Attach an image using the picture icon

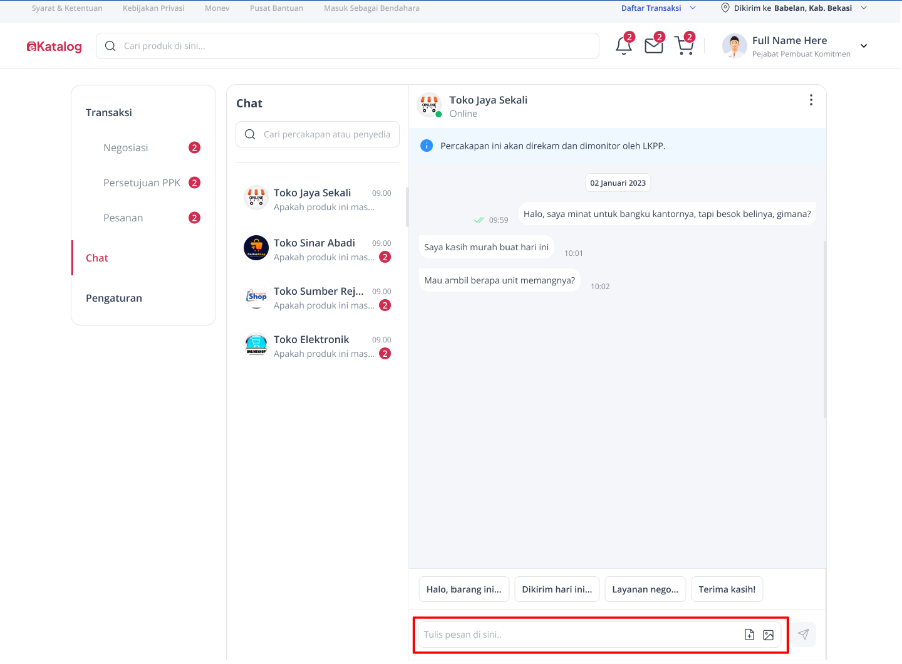click(x=768, y=635)
